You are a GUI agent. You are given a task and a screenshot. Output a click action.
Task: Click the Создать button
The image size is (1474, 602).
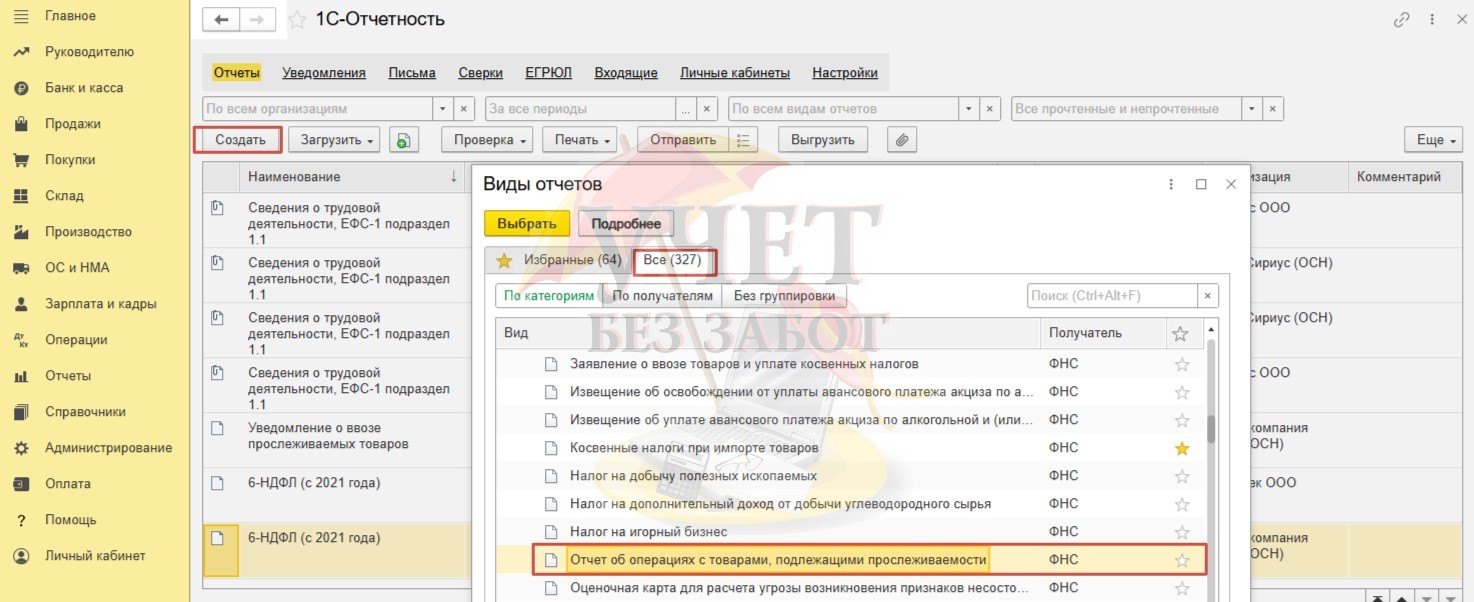coord(239,141)
